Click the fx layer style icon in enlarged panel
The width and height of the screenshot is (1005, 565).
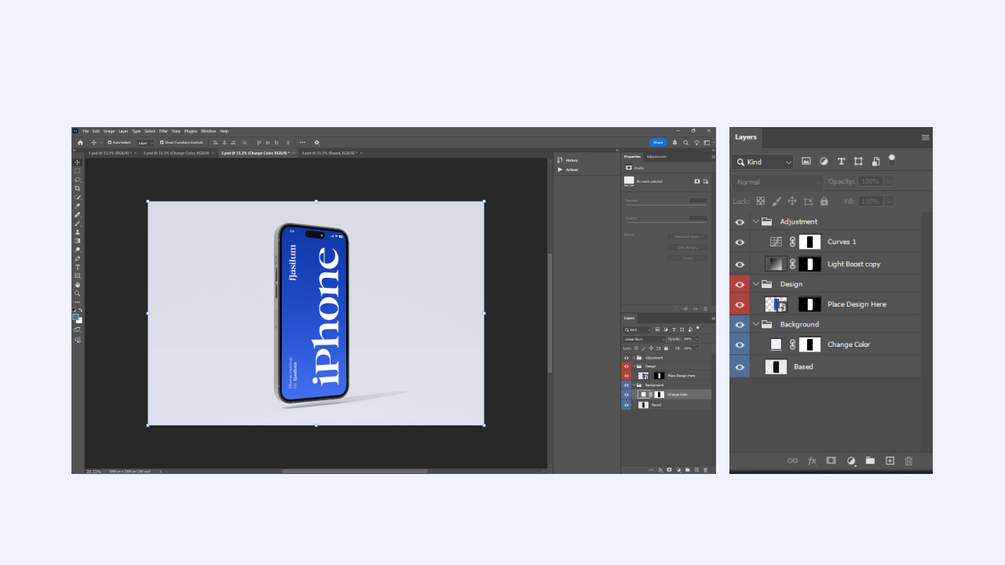tap(812, 461)
